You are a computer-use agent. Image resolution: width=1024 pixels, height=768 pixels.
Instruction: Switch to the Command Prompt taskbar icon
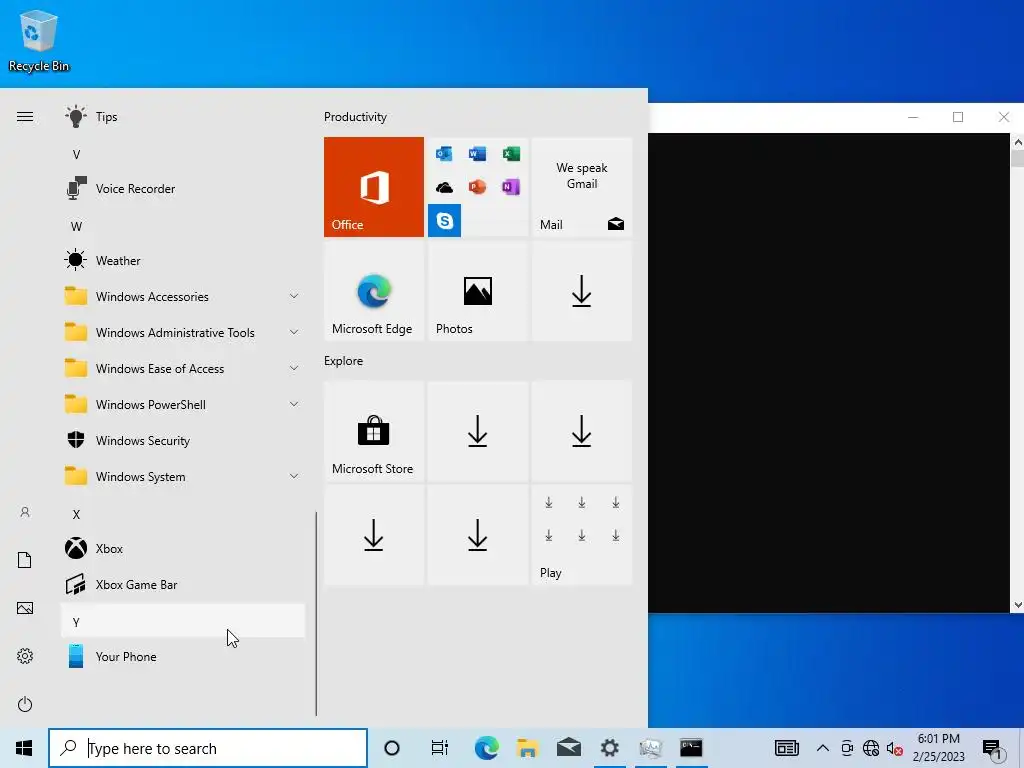[691, 748]
